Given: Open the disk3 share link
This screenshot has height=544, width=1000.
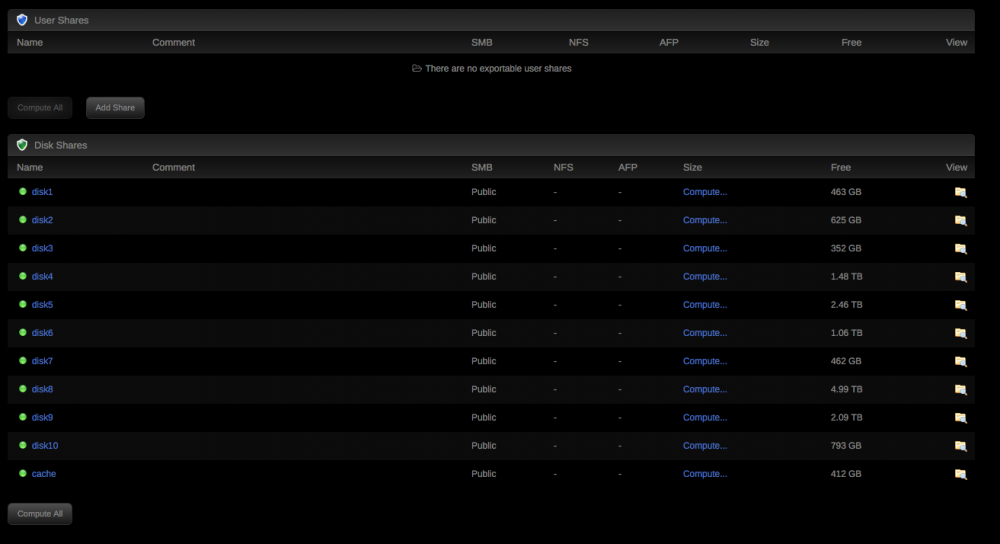Looking at the screenshot, I should pyautogui.click(x=42, y=248).
